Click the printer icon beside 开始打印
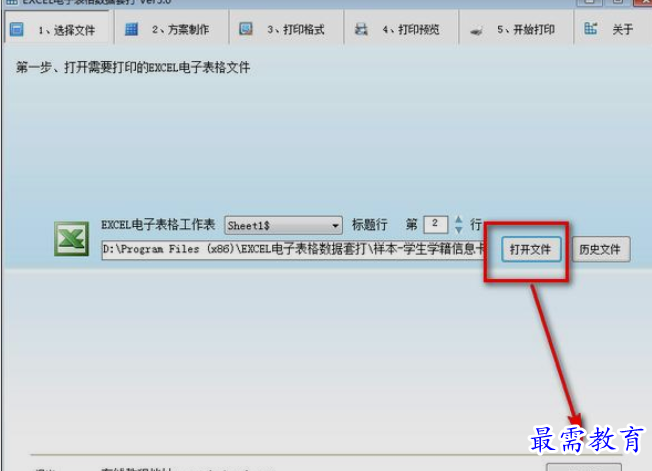 [x=476, y=30]
